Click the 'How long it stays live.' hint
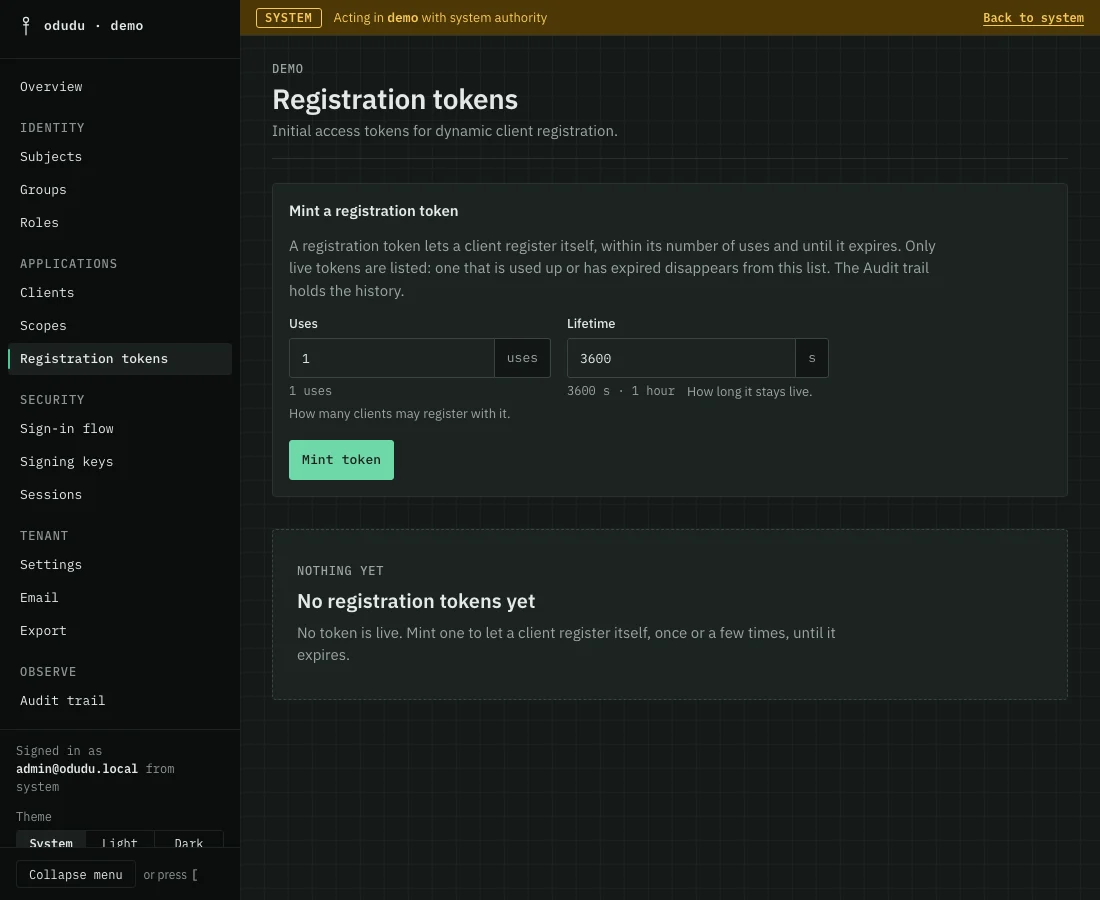This screenshot has width=1100, height=900. [x=749, y=392]
